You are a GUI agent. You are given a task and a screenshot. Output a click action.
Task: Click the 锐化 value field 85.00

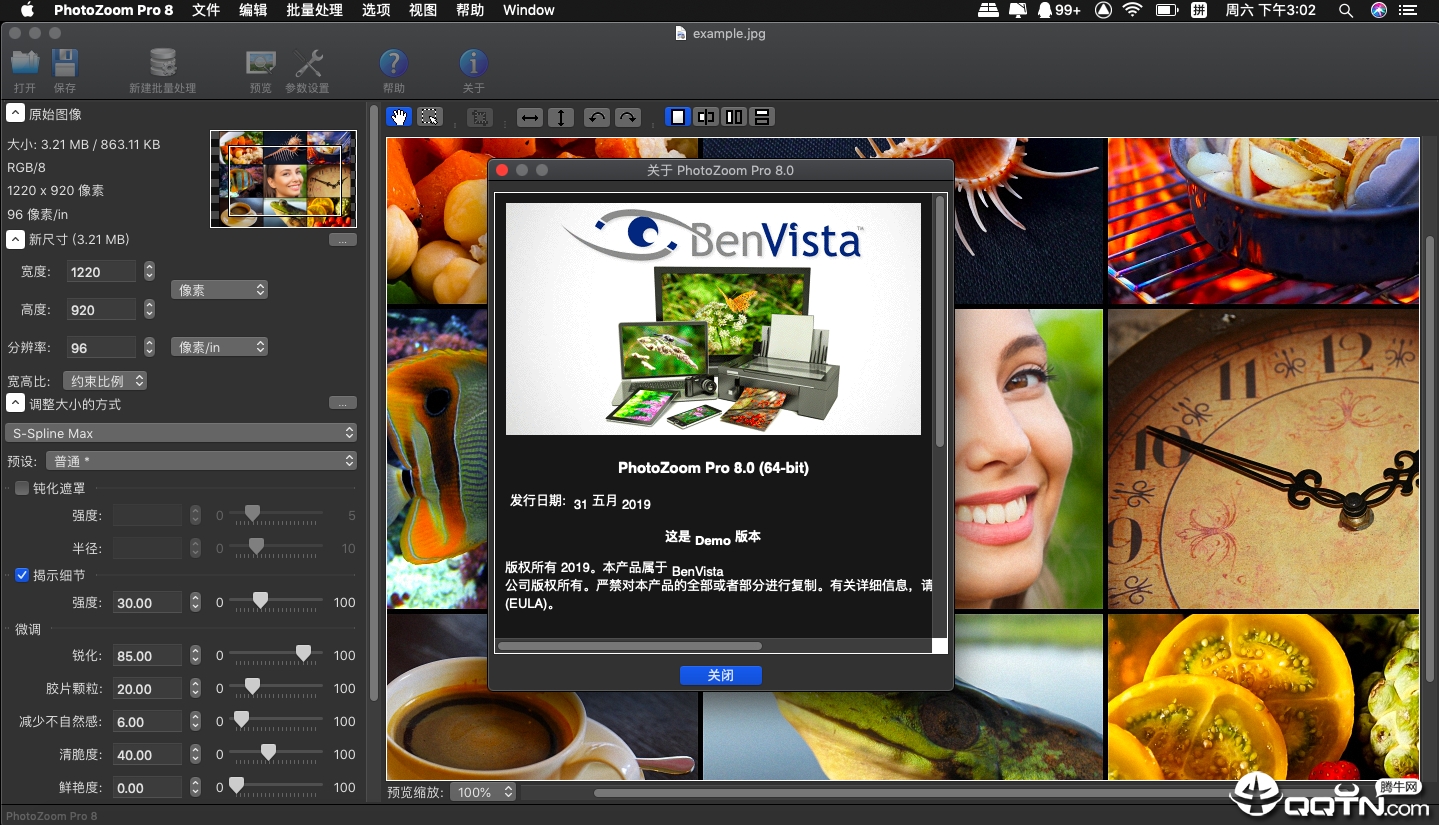tap(148, 656)
